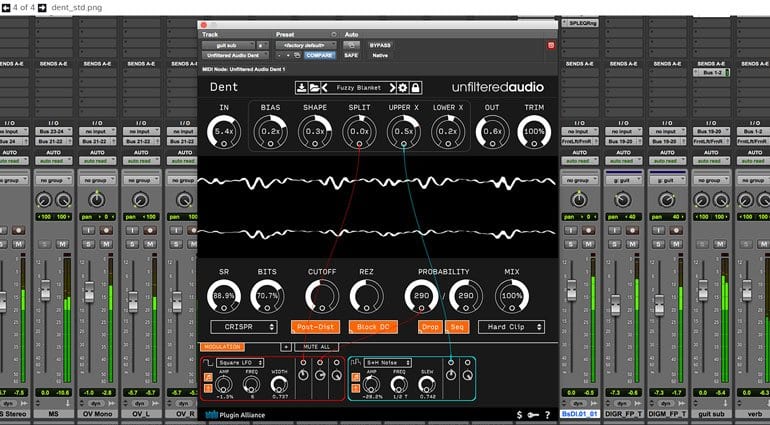Open help with the question mark icon
The width and height of the screenshot is (770, 425).
[548, 415]
